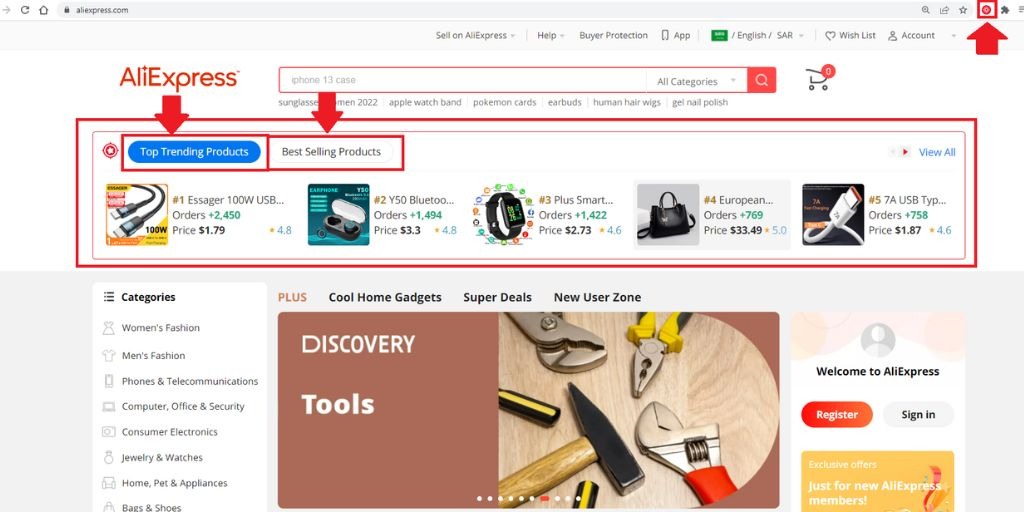The image size is (1024, 512).
Task: Click the Home, Pet & Appliances sofa icon
Action: [108, 483]
